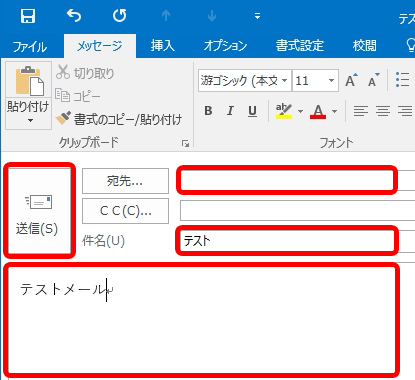Switch to the 挿入 tab
This screenshot has width=415, height=380.
(x=162, y=45)
